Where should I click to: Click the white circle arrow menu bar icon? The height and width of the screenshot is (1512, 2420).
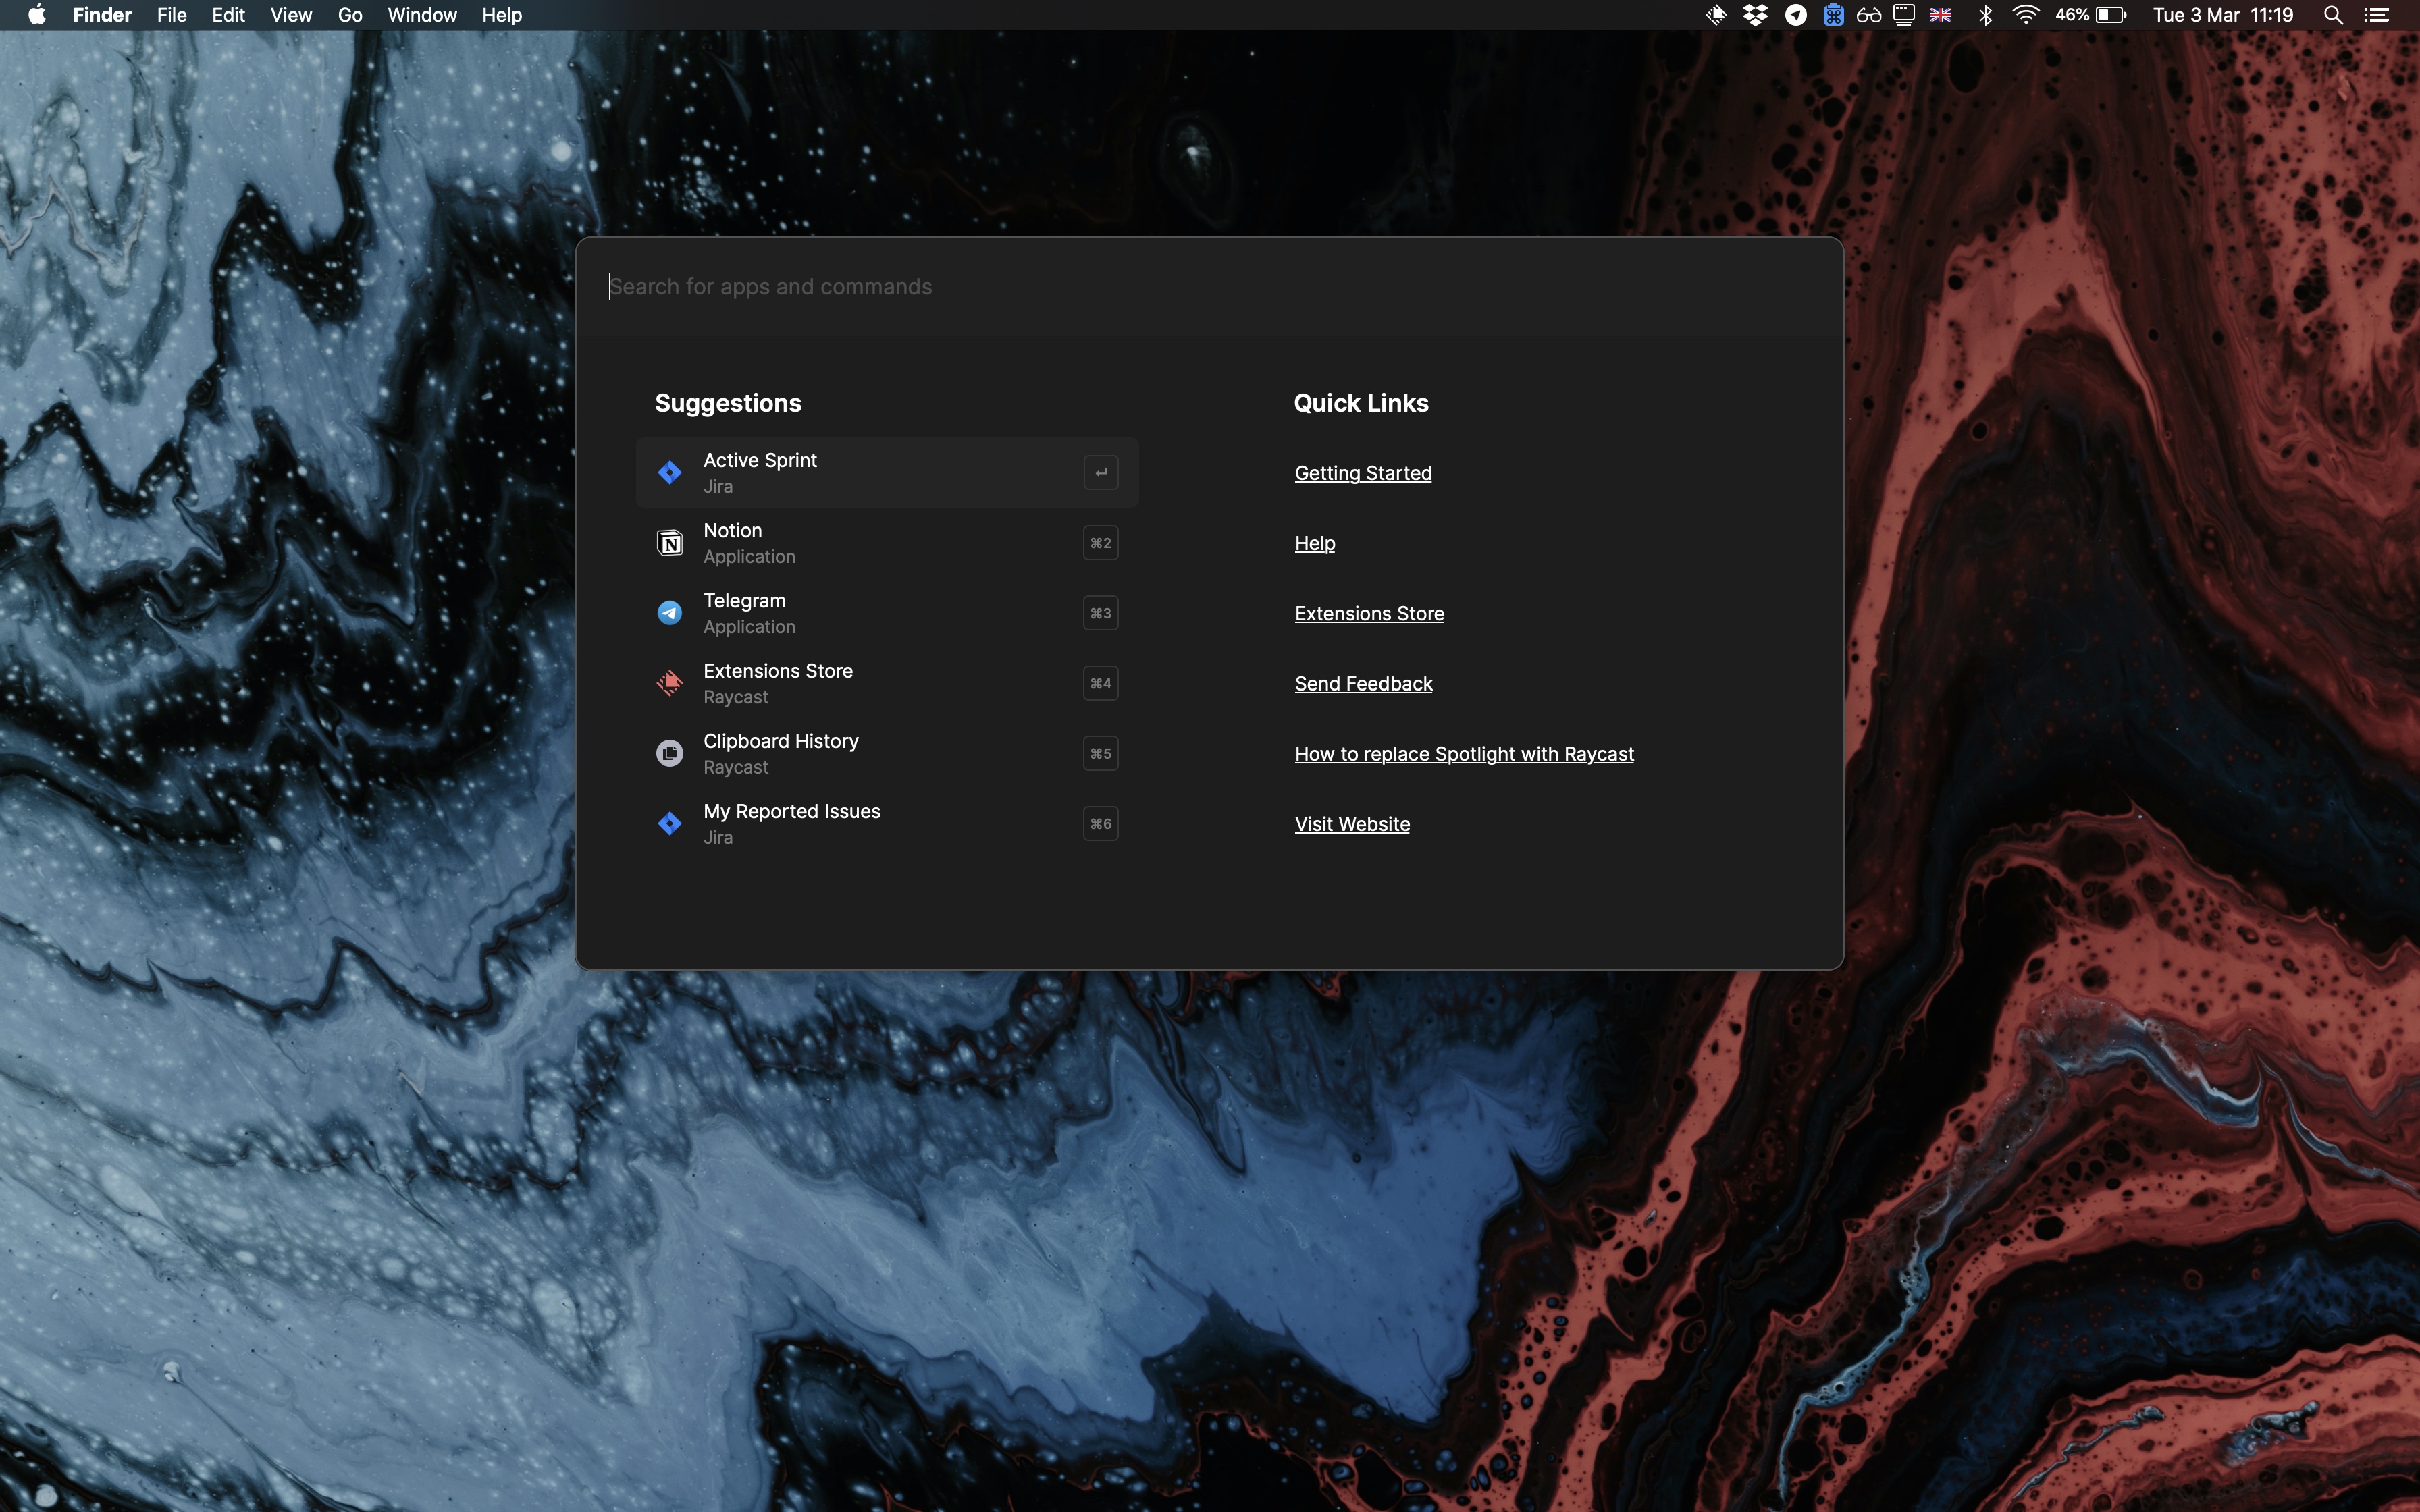(1796, 15)
